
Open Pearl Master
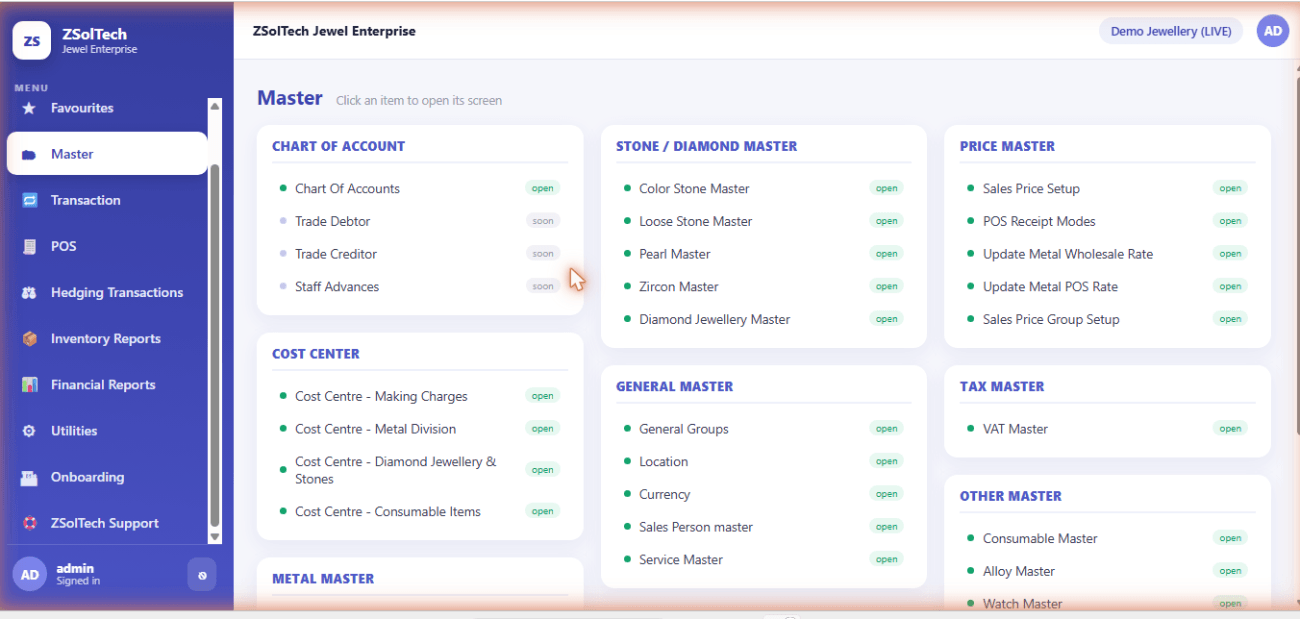pyautogui.click(x=763, y=254)
